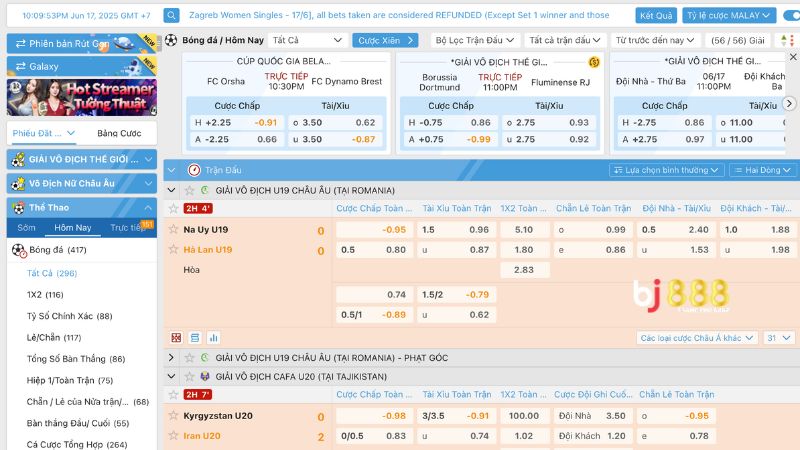Open the lineup list icon under Na Uy match

pyautogui.click(x=195, y=338)
